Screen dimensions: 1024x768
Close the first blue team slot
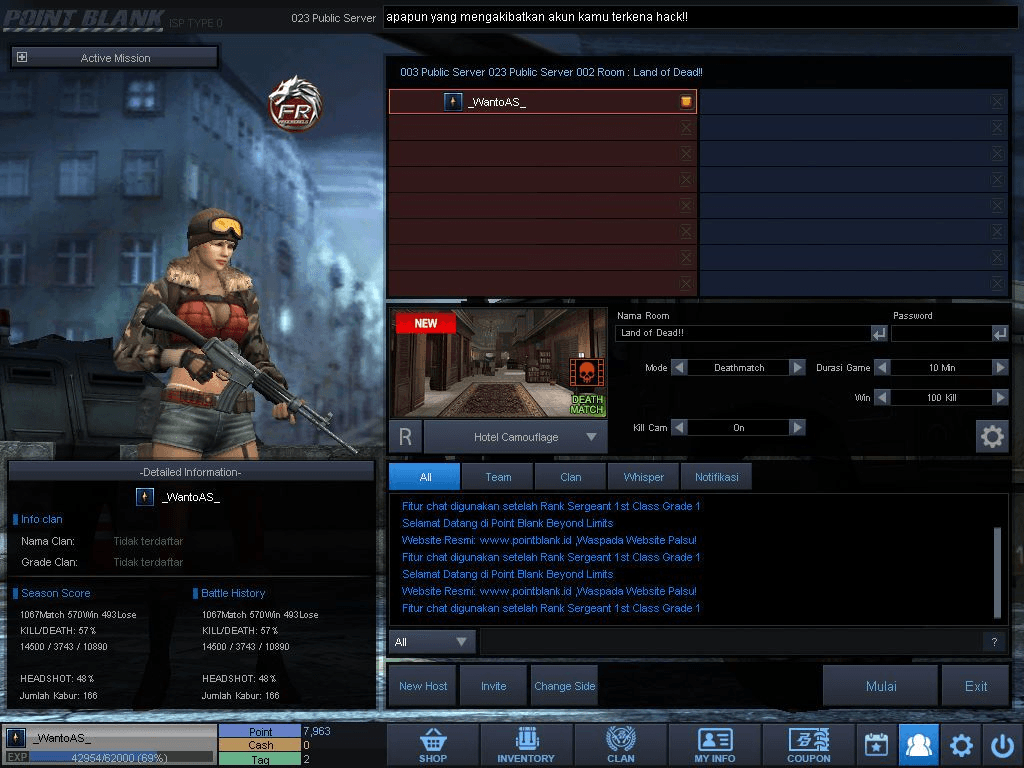(x=997, y=101)
